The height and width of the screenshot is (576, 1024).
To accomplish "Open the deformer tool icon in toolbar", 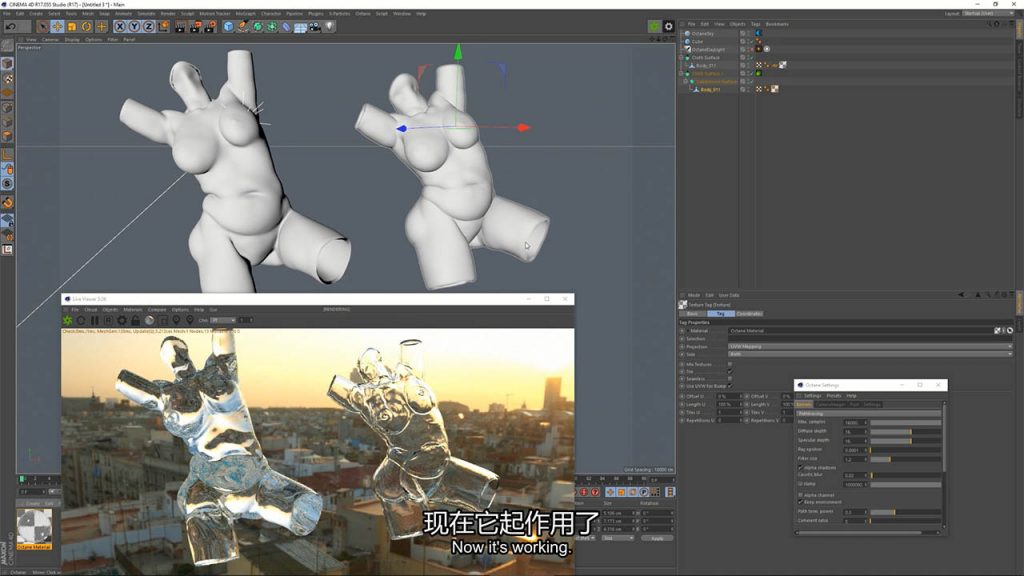I will coord(286,27).
